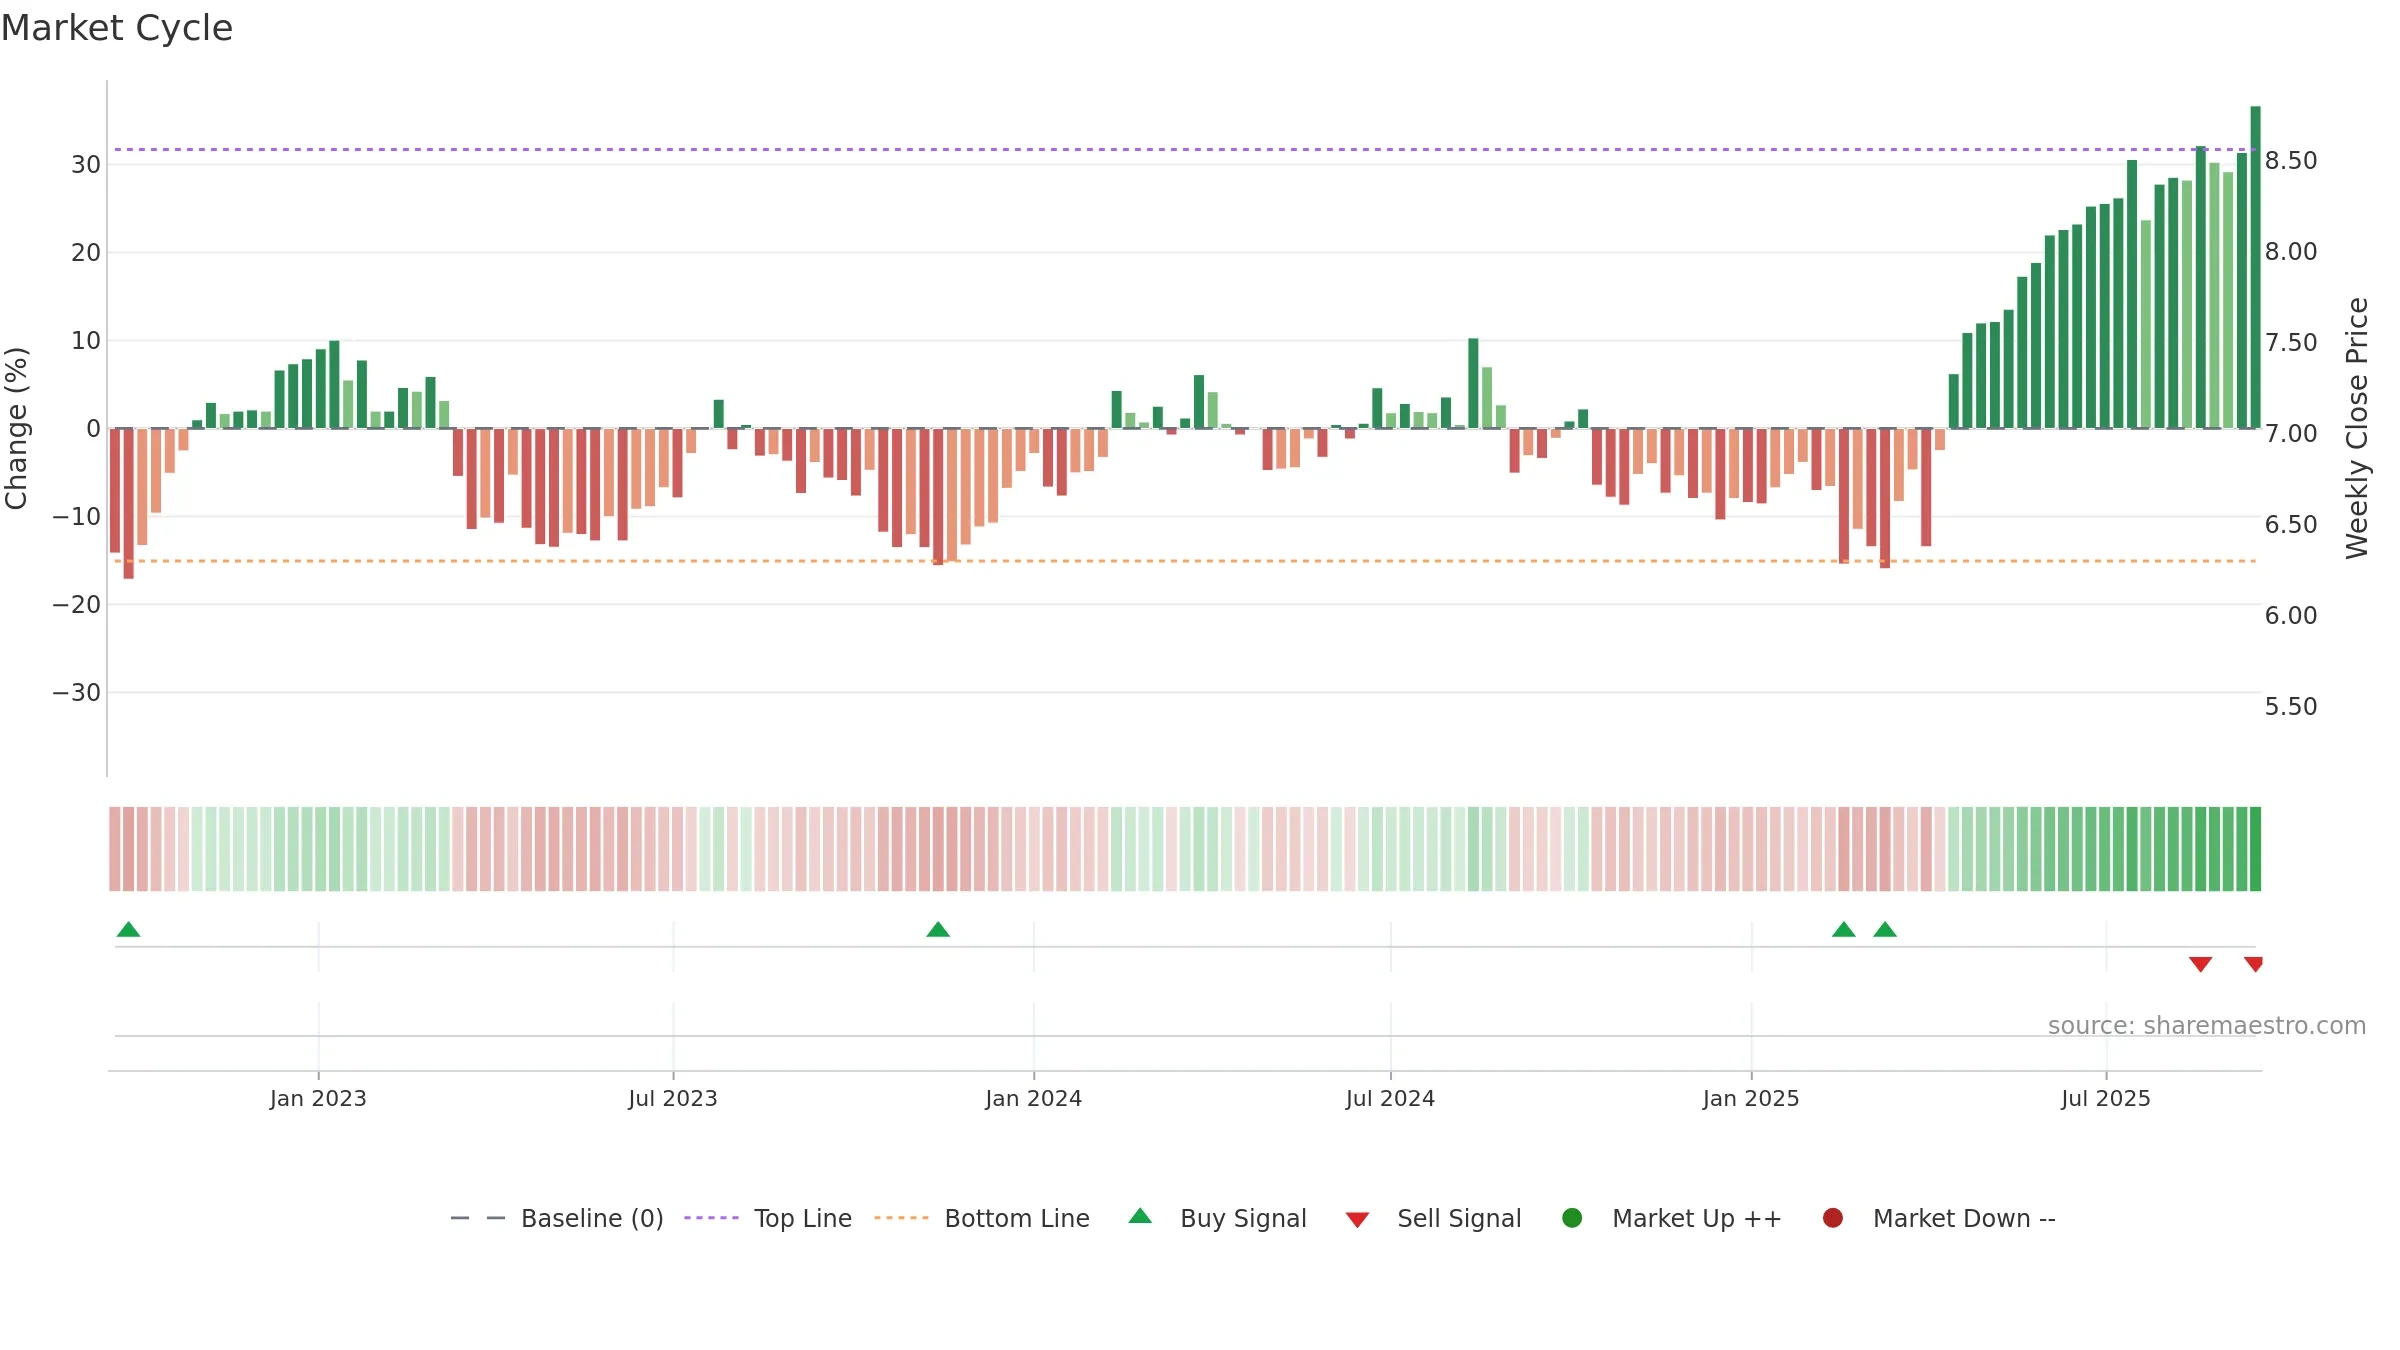Select the first buy signal marker after Jan 2025
The image size is (2400, 1350).
1844,929
